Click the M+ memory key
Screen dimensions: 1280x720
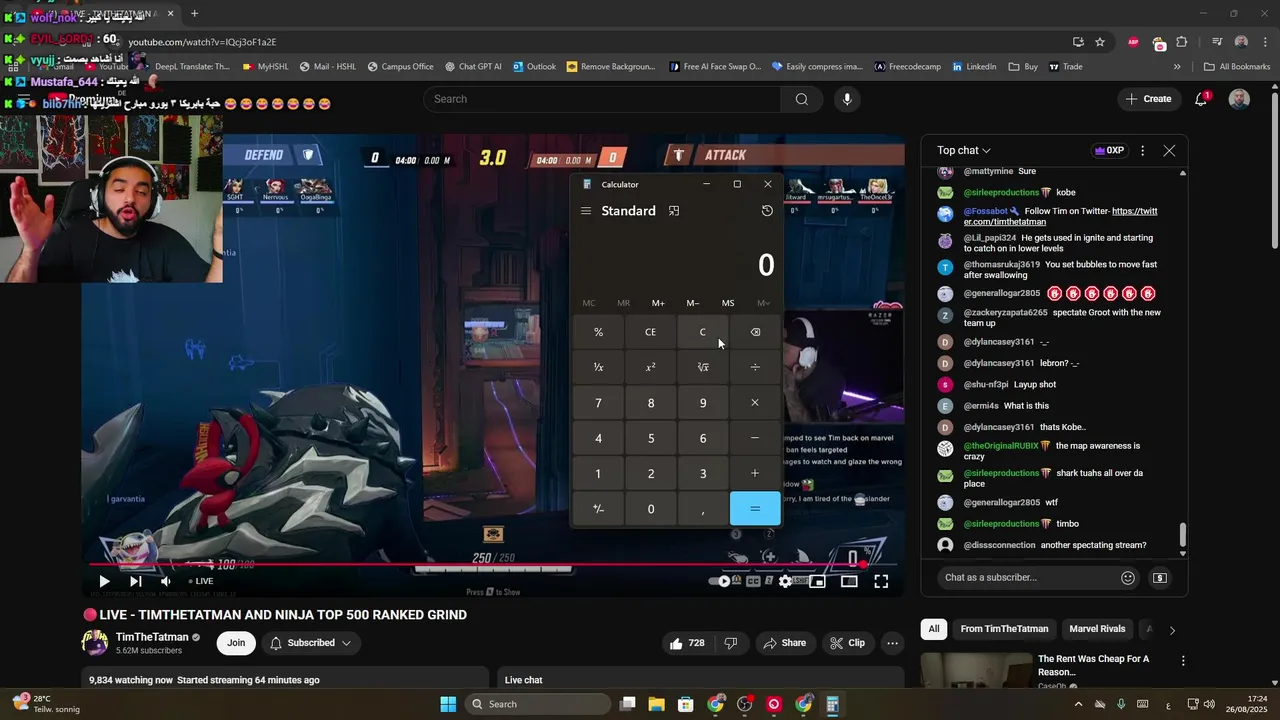point(658,303)
